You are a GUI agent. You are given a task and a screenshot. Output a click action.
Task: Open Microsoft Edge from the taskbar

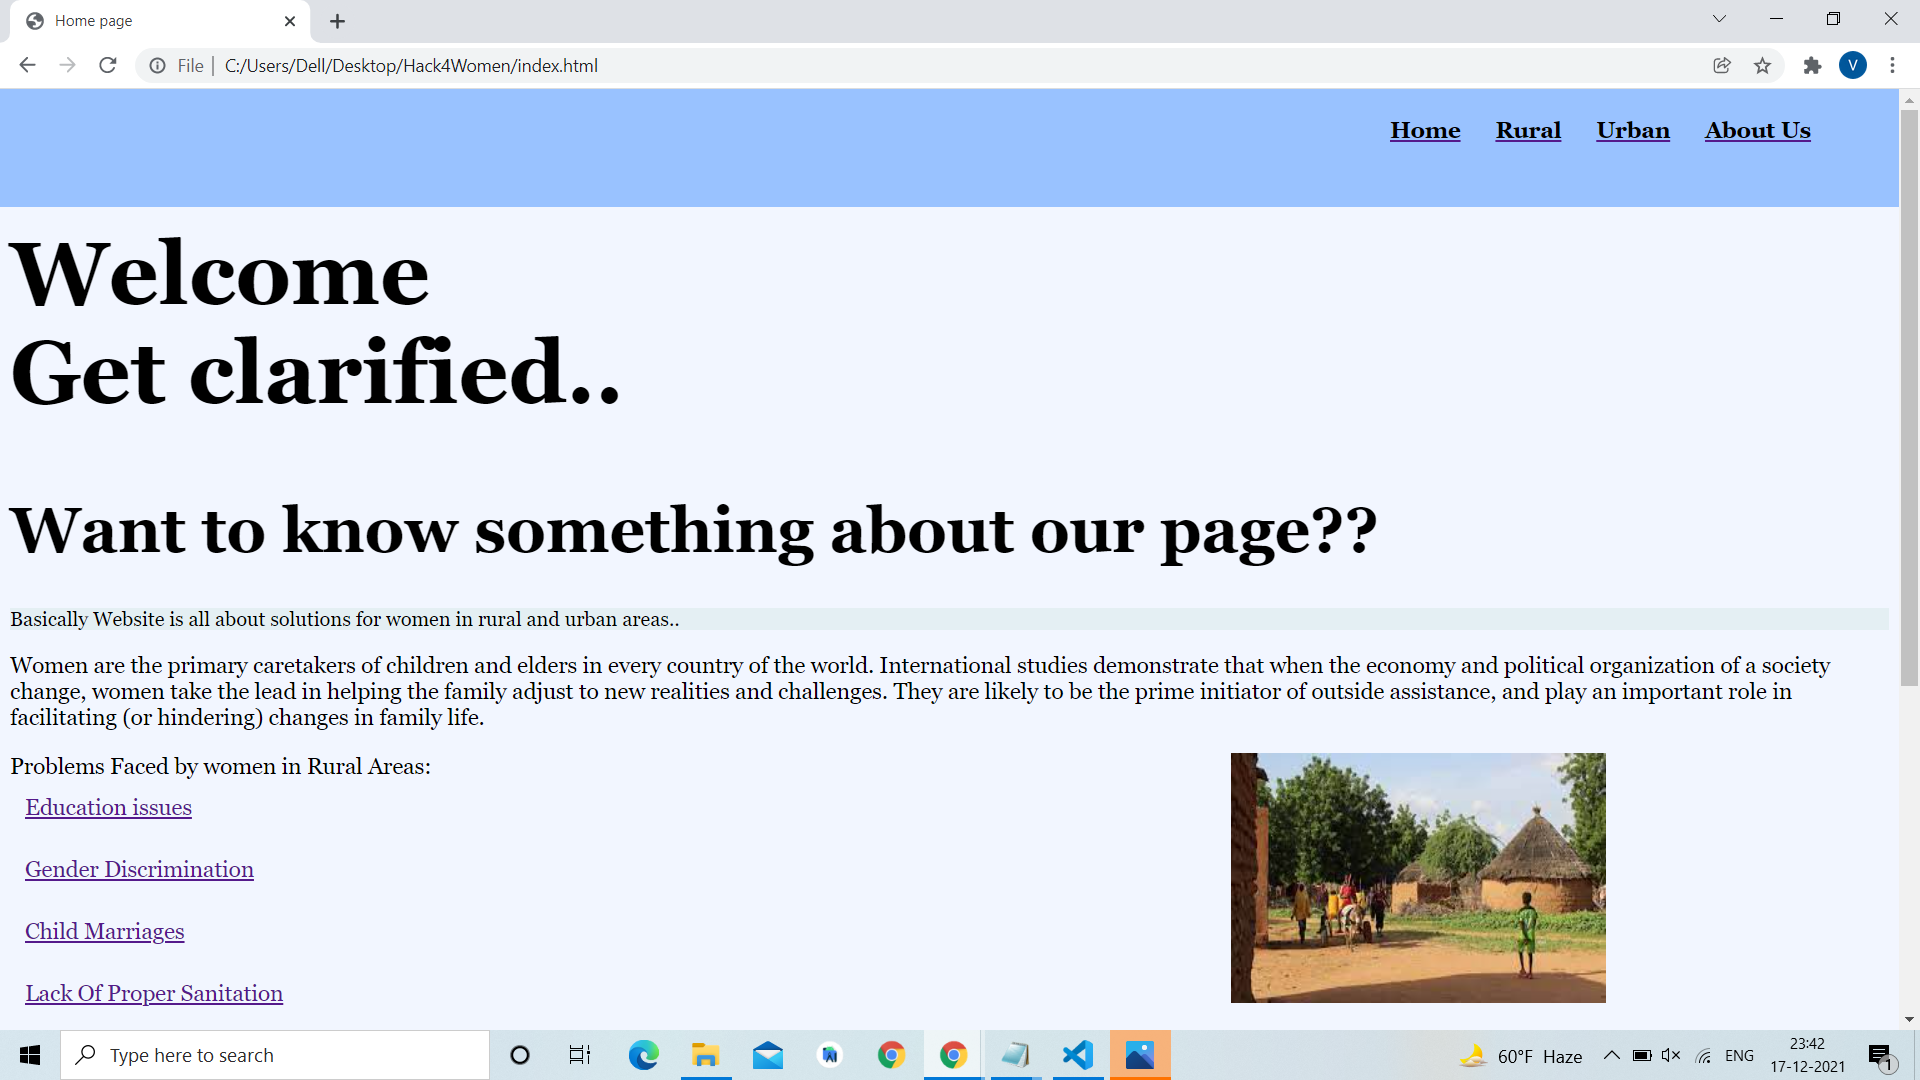[643, 1055]
